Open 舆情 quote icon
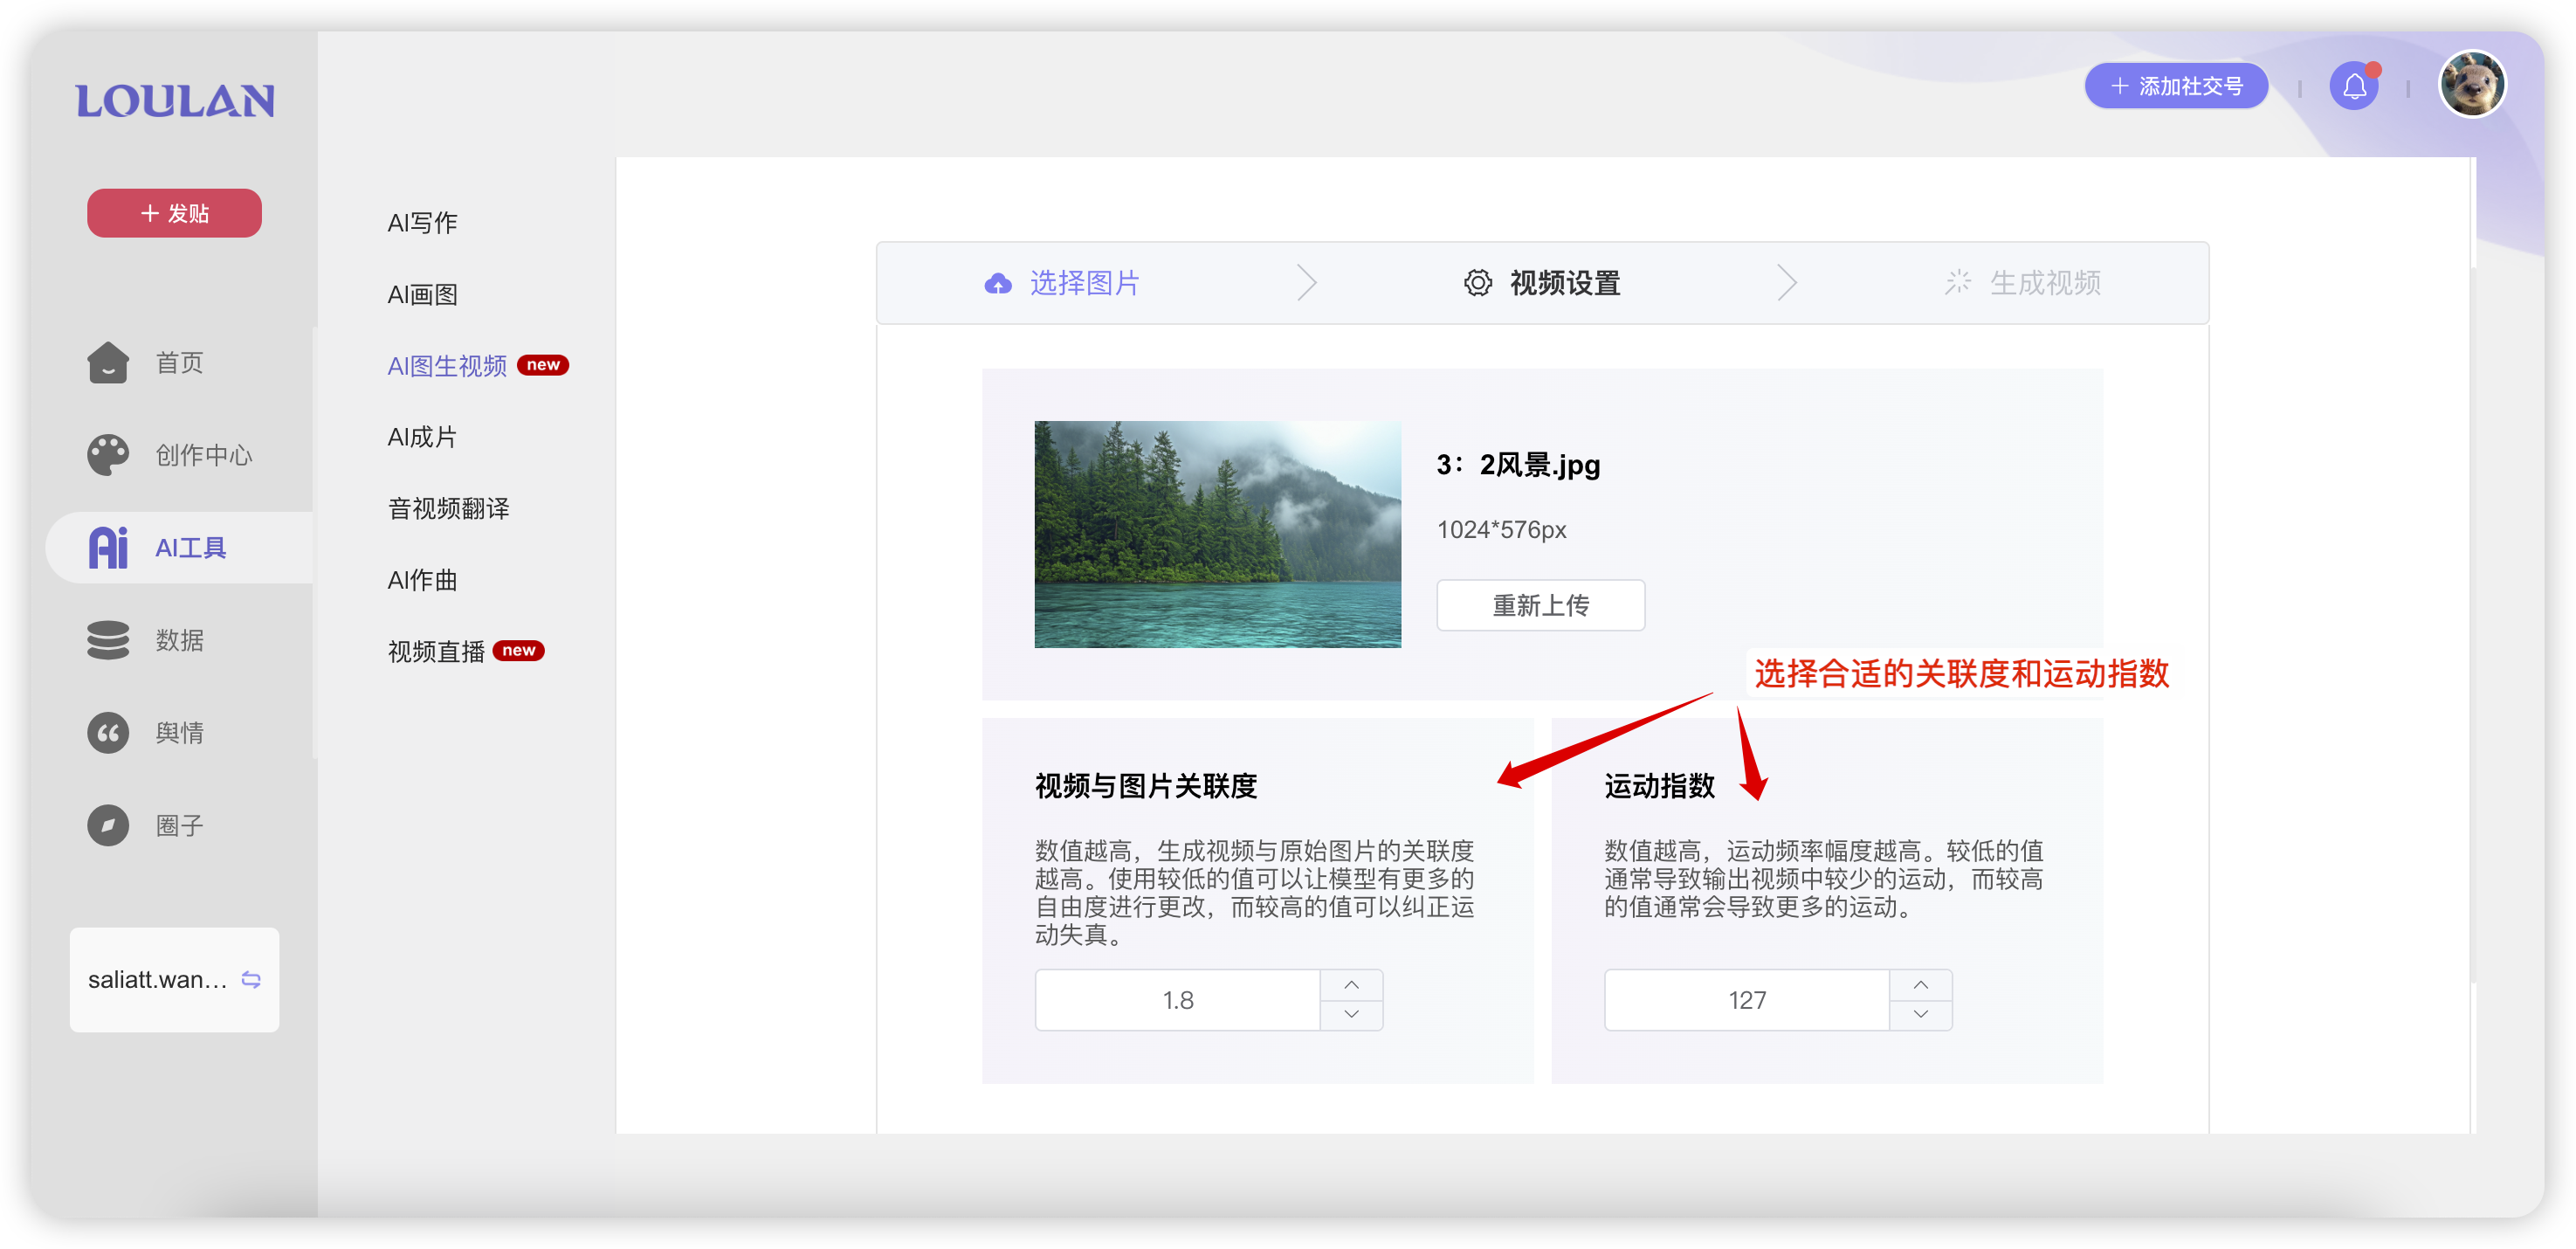Viewport: 2576px width, 1249px height. pos(108,733)
